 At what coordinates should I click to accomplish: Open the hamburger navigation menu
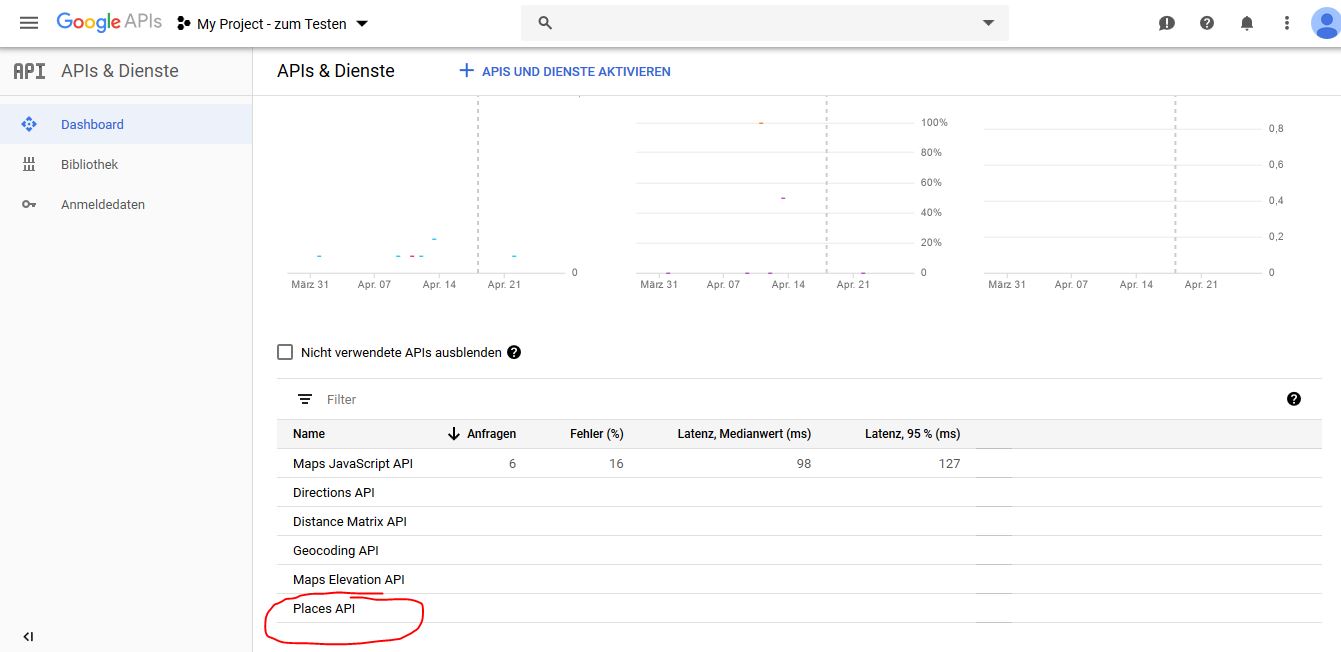[29, 23]
